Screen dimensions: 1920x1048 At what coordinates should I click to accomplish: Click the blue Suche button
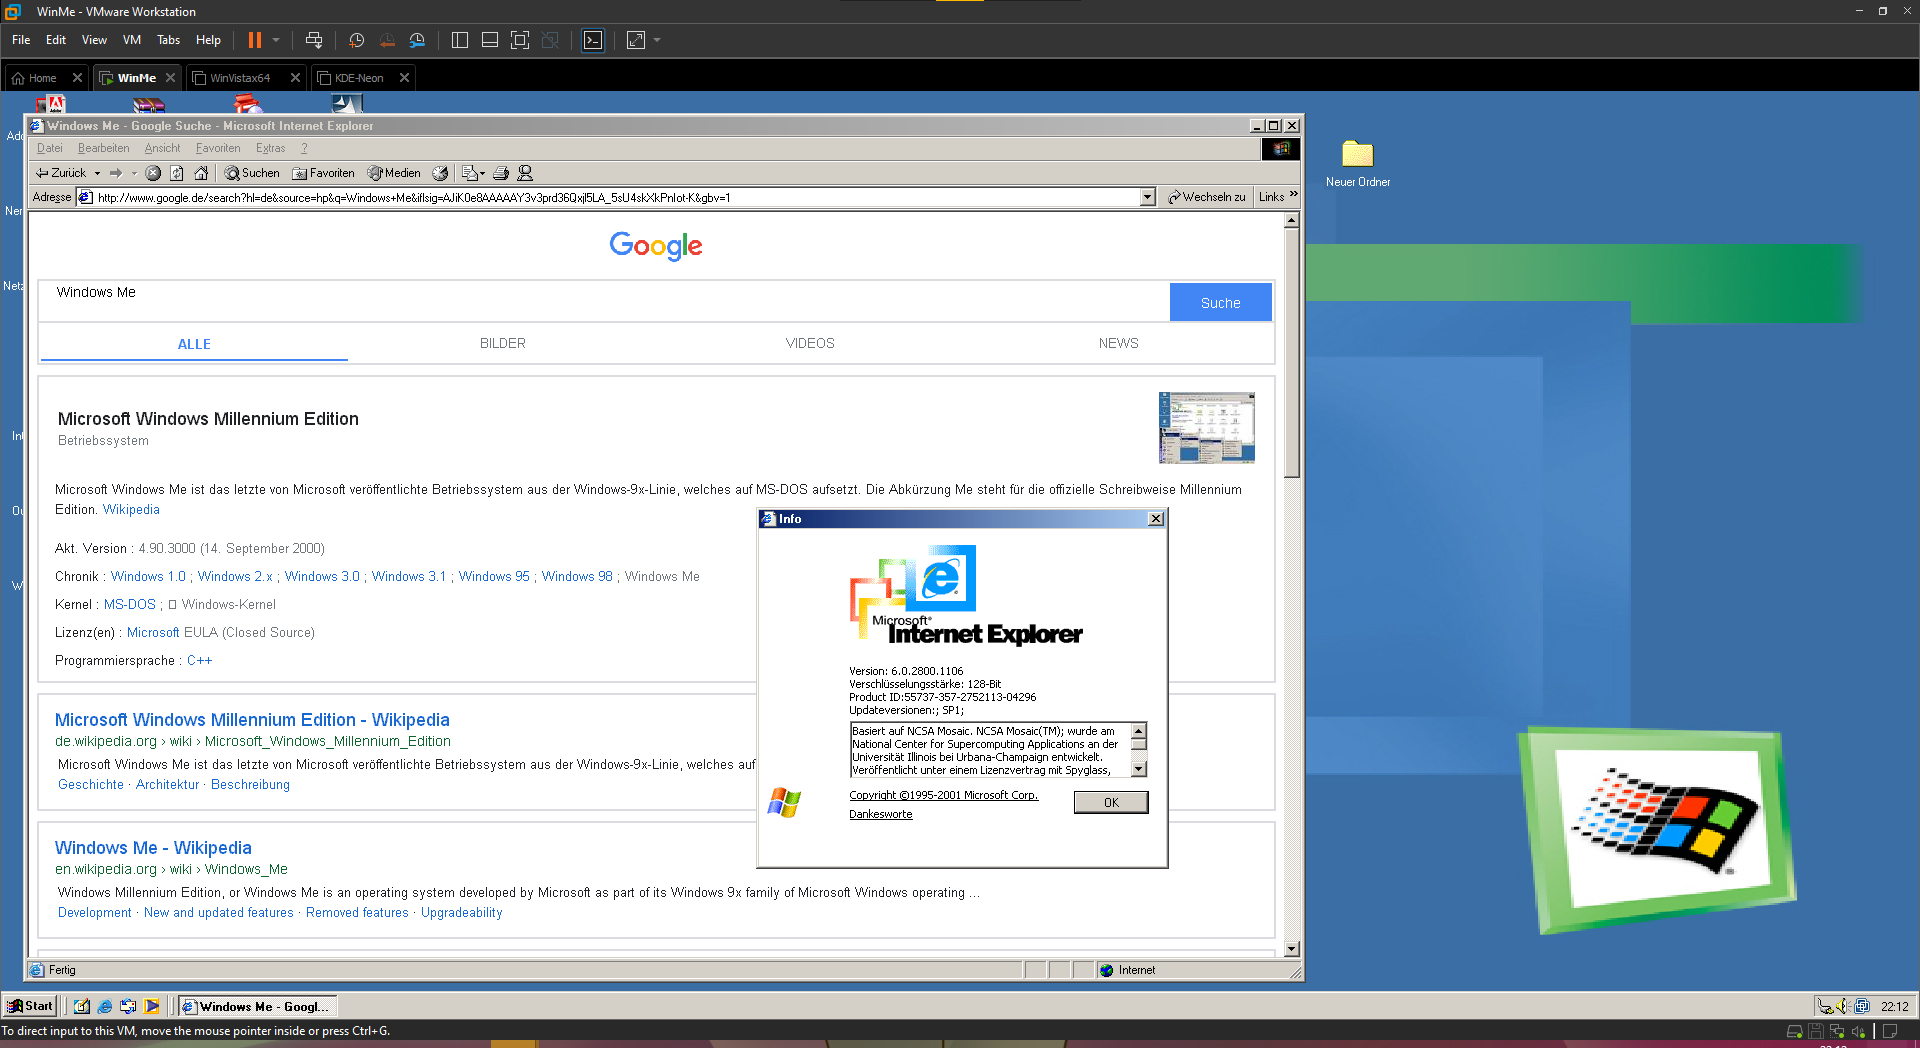tap(1221, 302)
